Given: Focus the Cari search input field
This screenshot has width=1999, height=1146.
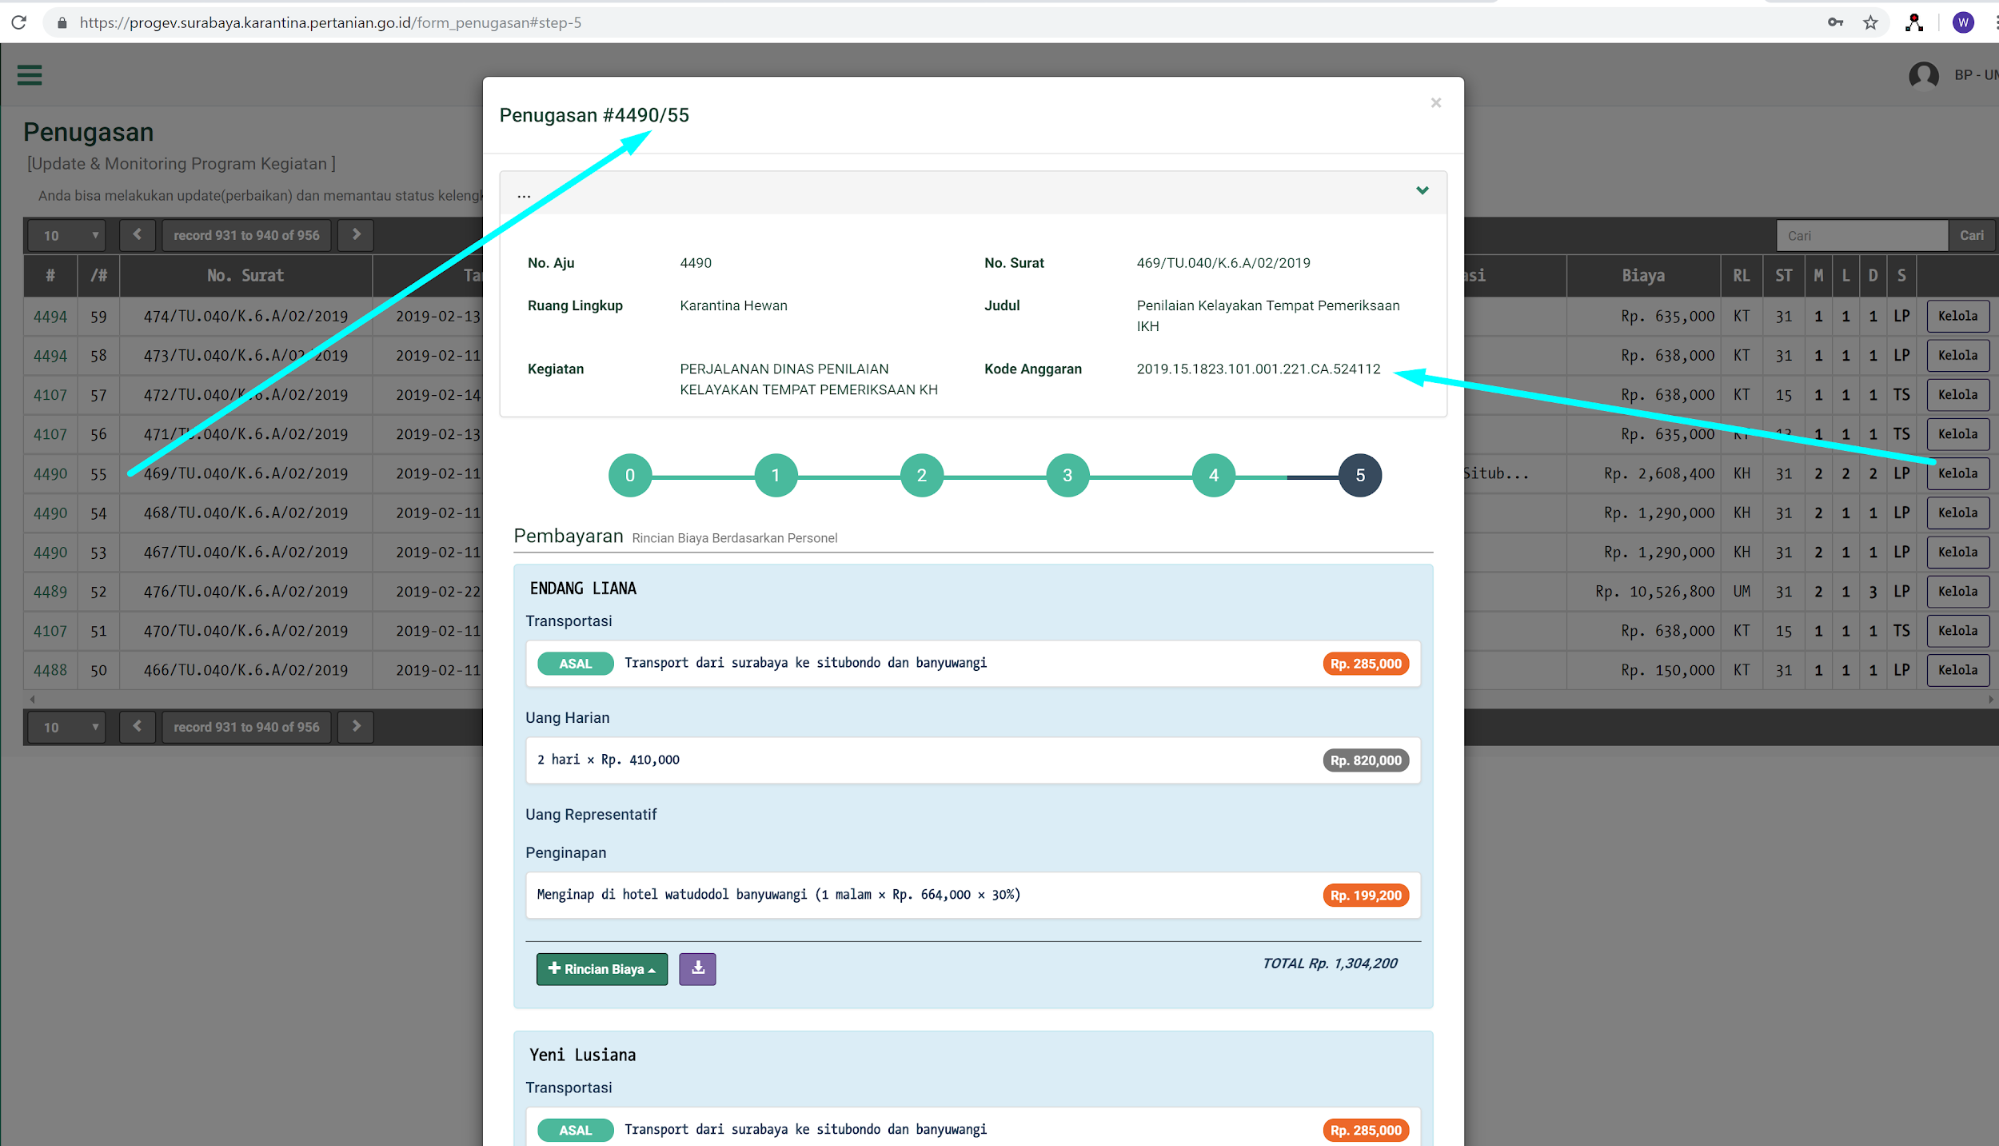Looking at the screenshot, I should [1861, 235].
